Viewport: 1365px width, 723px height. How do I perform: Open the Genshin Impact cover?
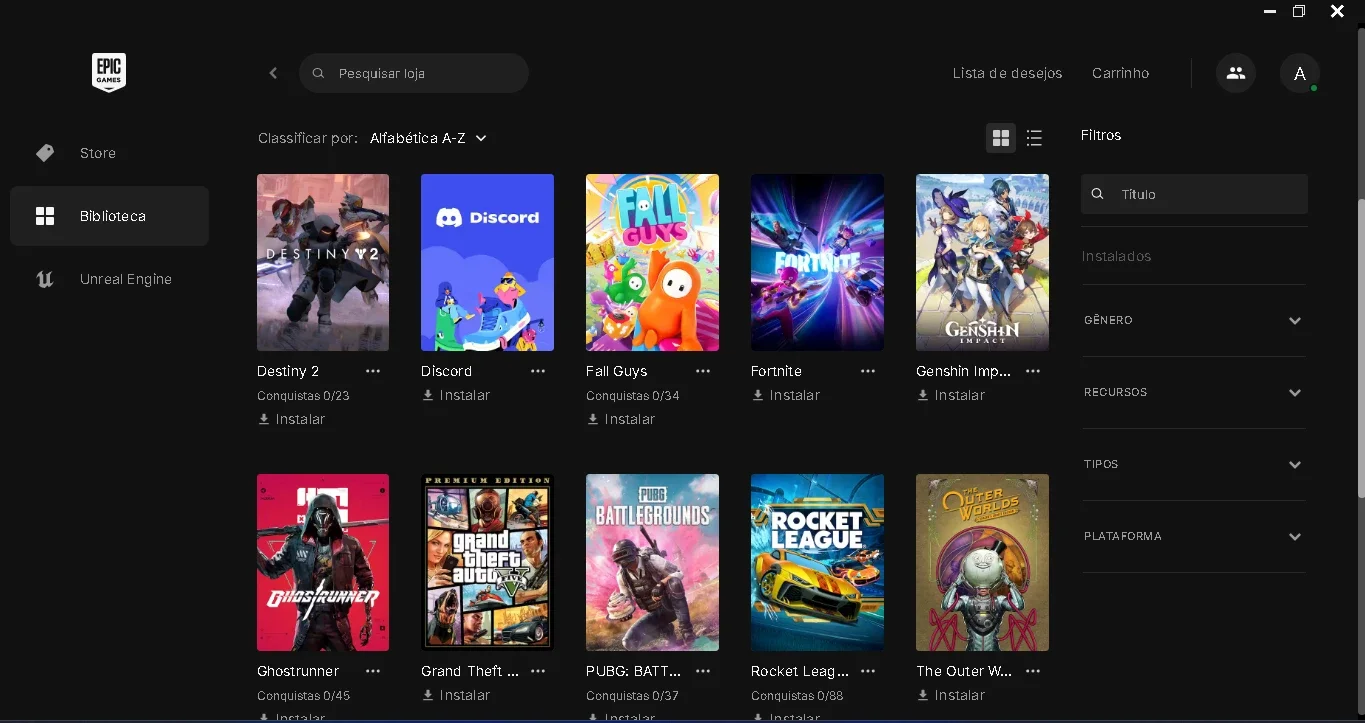982,262
